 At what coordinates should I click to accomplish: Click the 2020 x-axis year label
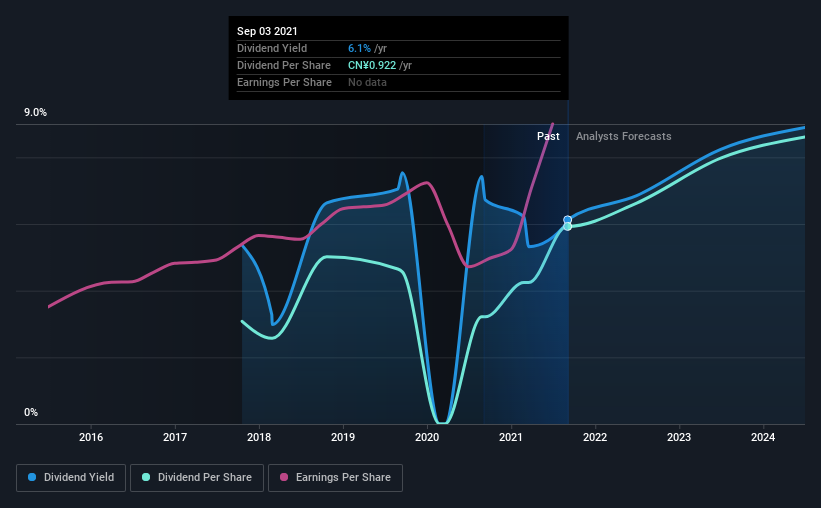pos(427,437)
